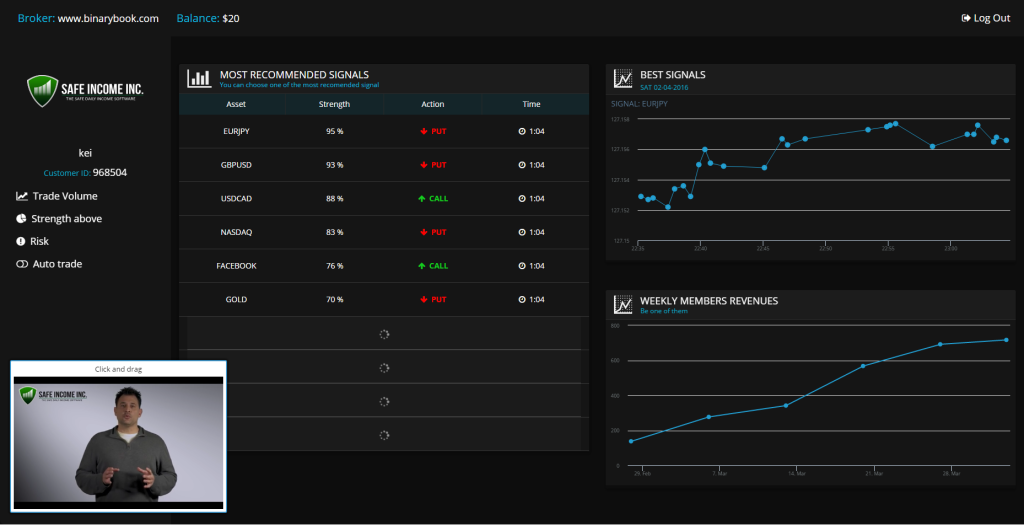
Task: Click the 93 % strength value
Action: pos(334,165)
